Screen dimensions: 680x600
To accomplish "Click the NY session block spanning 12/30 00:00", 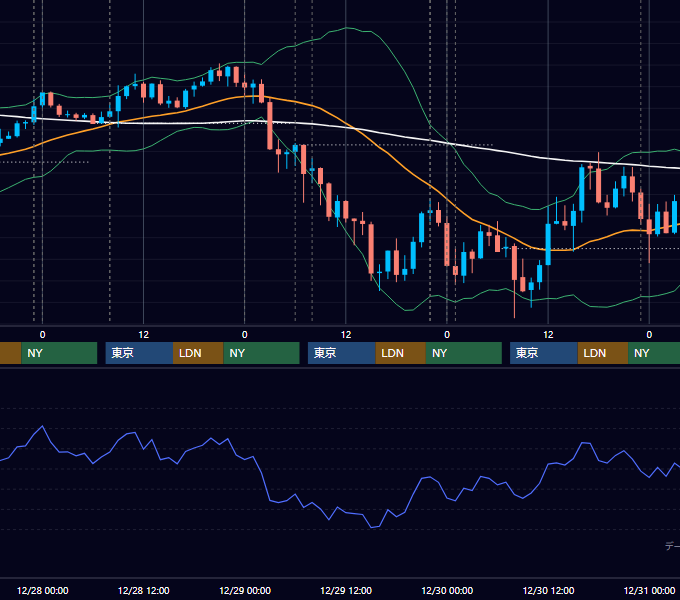I will (x=464, y=353).
